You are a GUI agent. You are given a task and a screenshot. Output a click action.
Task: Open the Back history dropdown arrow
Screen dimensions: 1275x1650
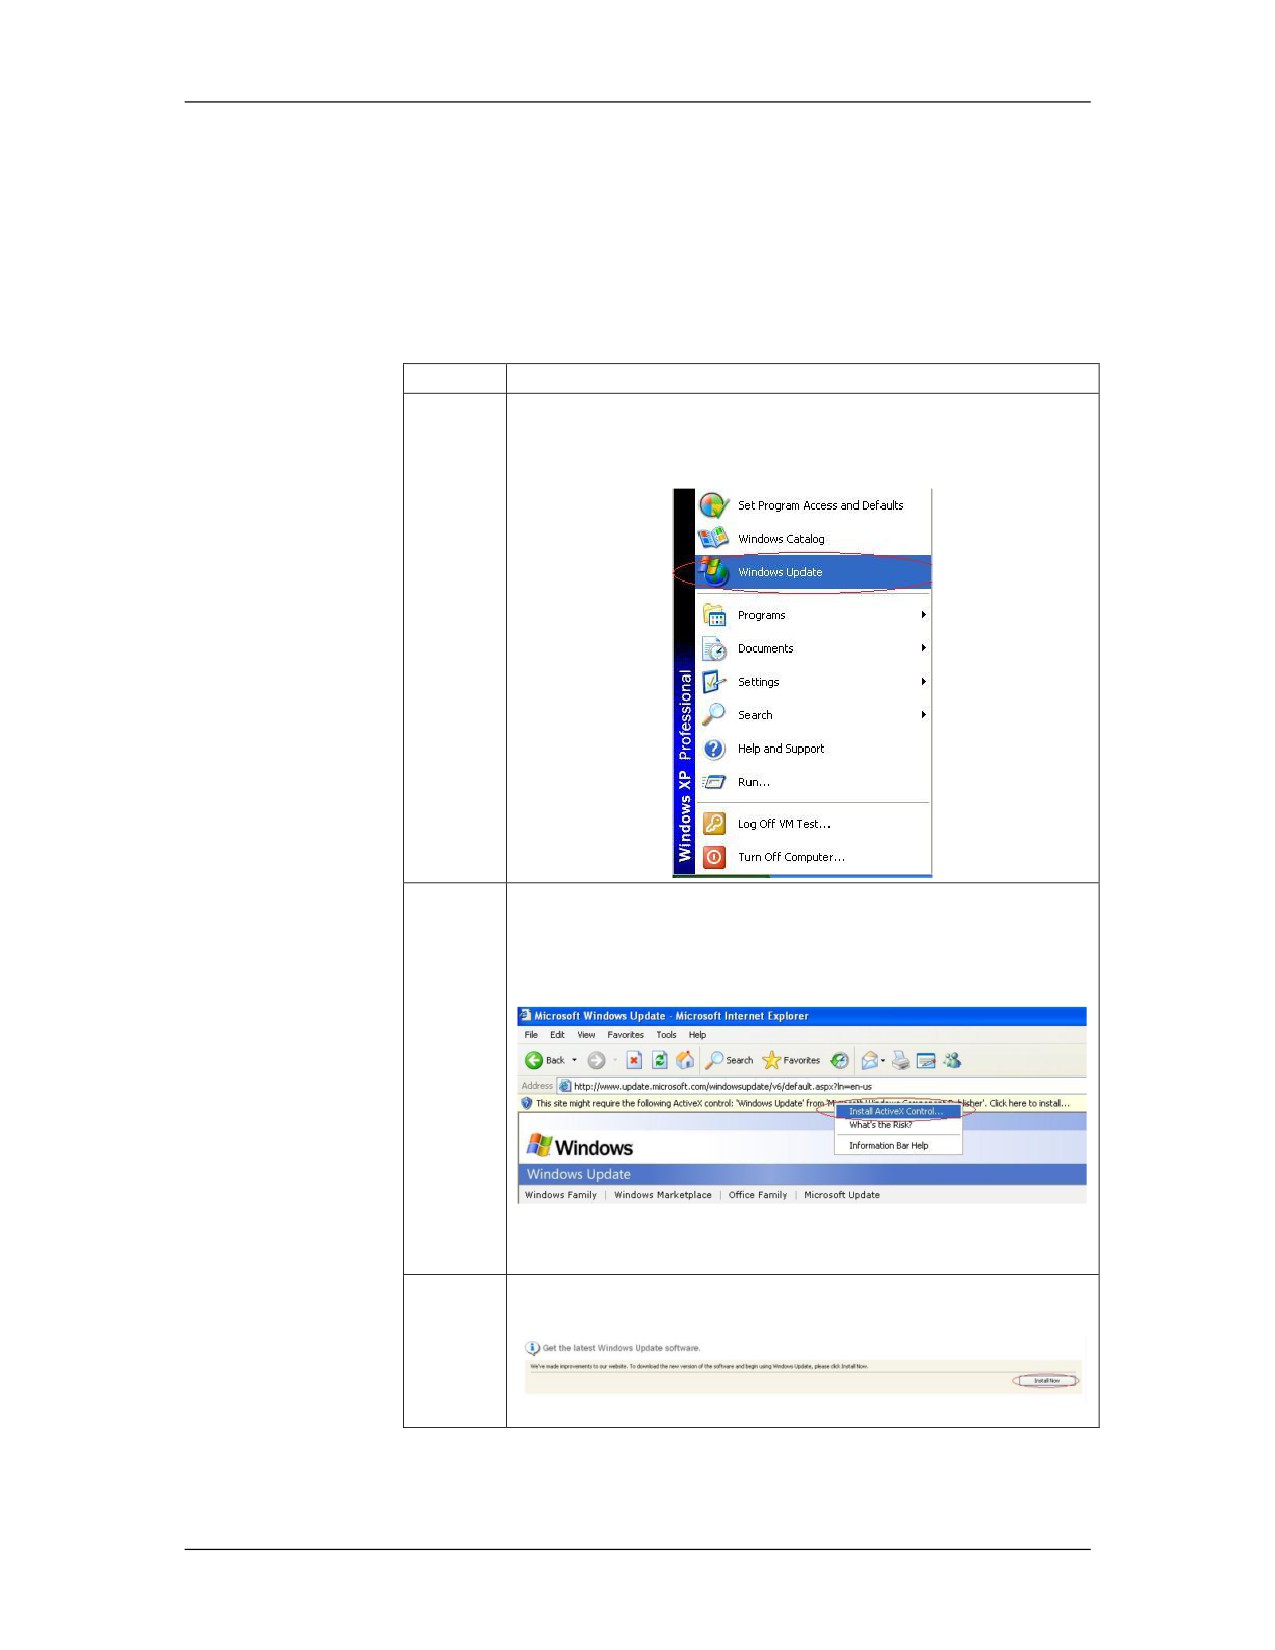point(574,1060)
